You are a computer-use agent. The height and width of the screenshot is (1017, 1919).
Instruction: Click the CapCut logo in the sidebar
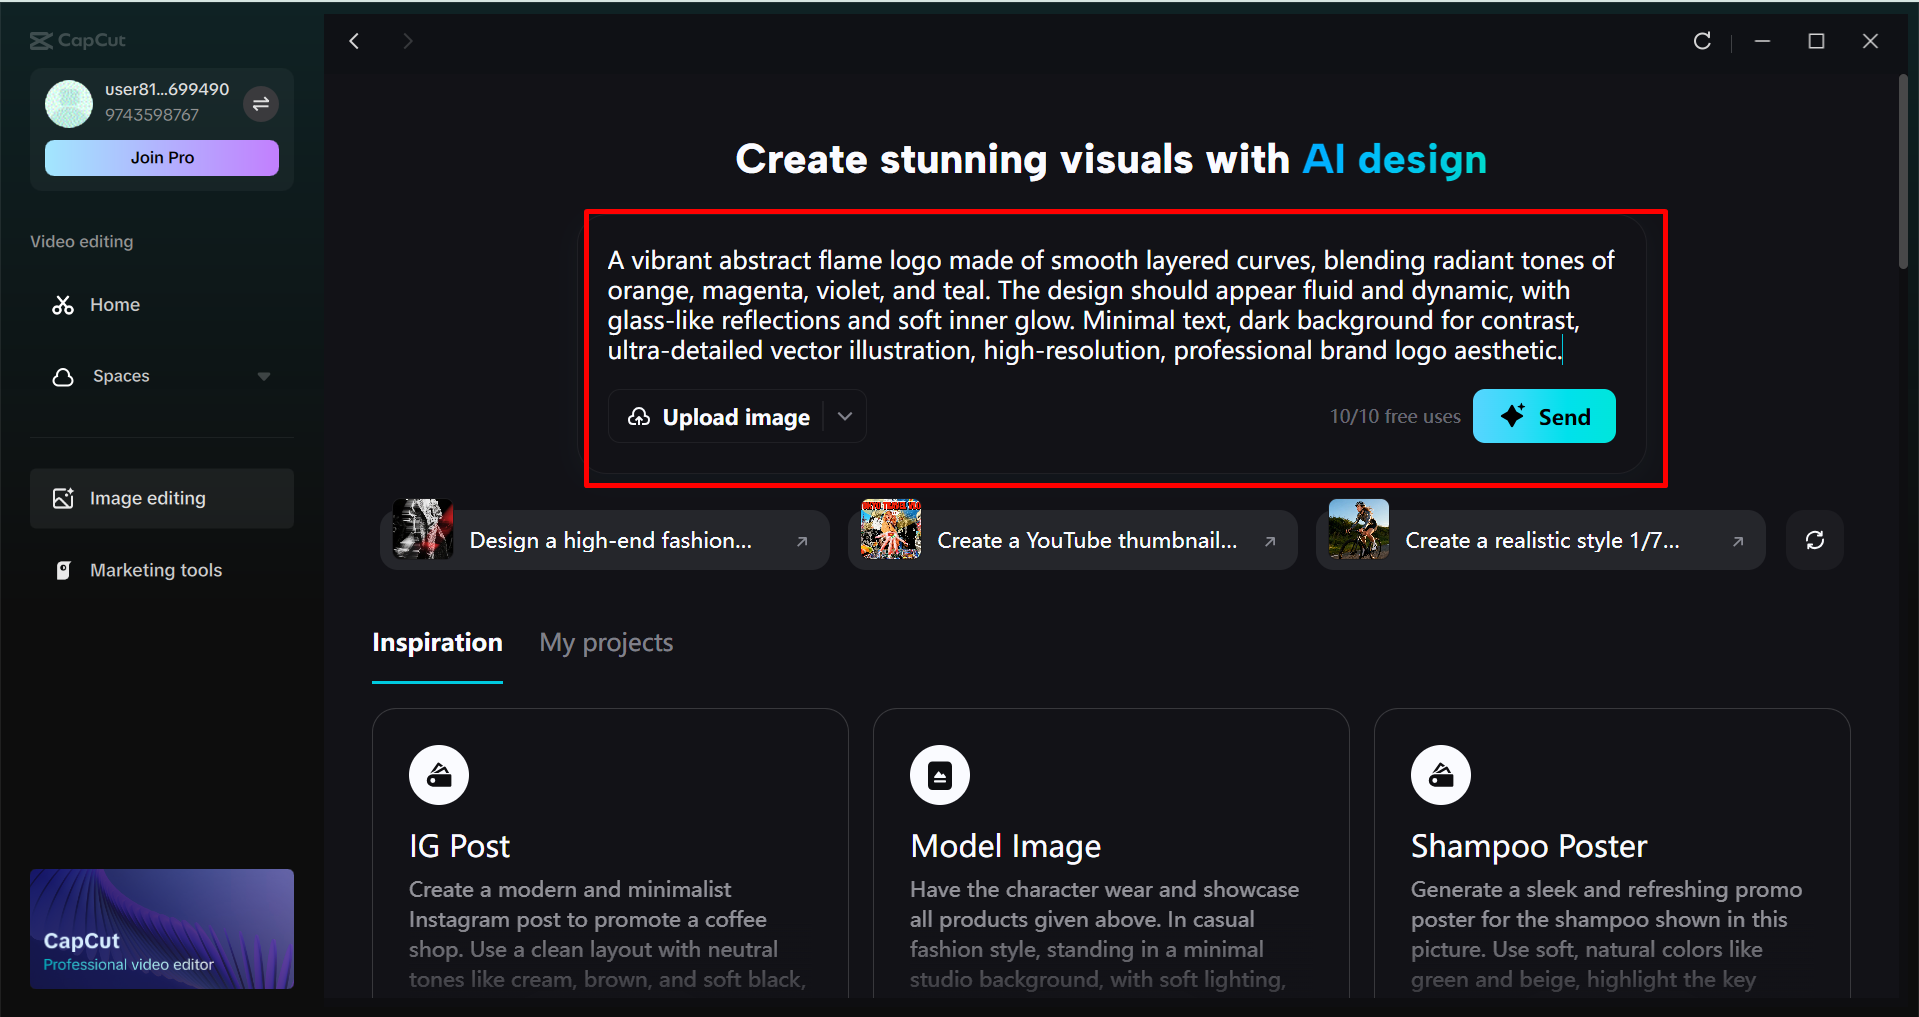[78, 41]
